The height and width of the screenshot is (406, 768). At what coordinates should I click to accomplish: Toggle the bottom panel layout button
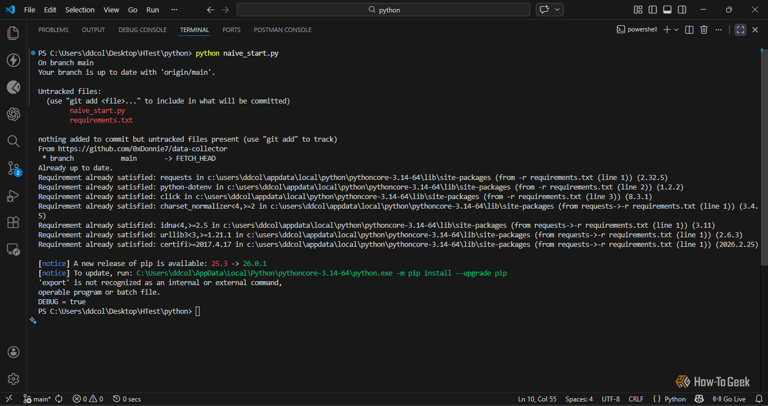click(x=667, y=10)
